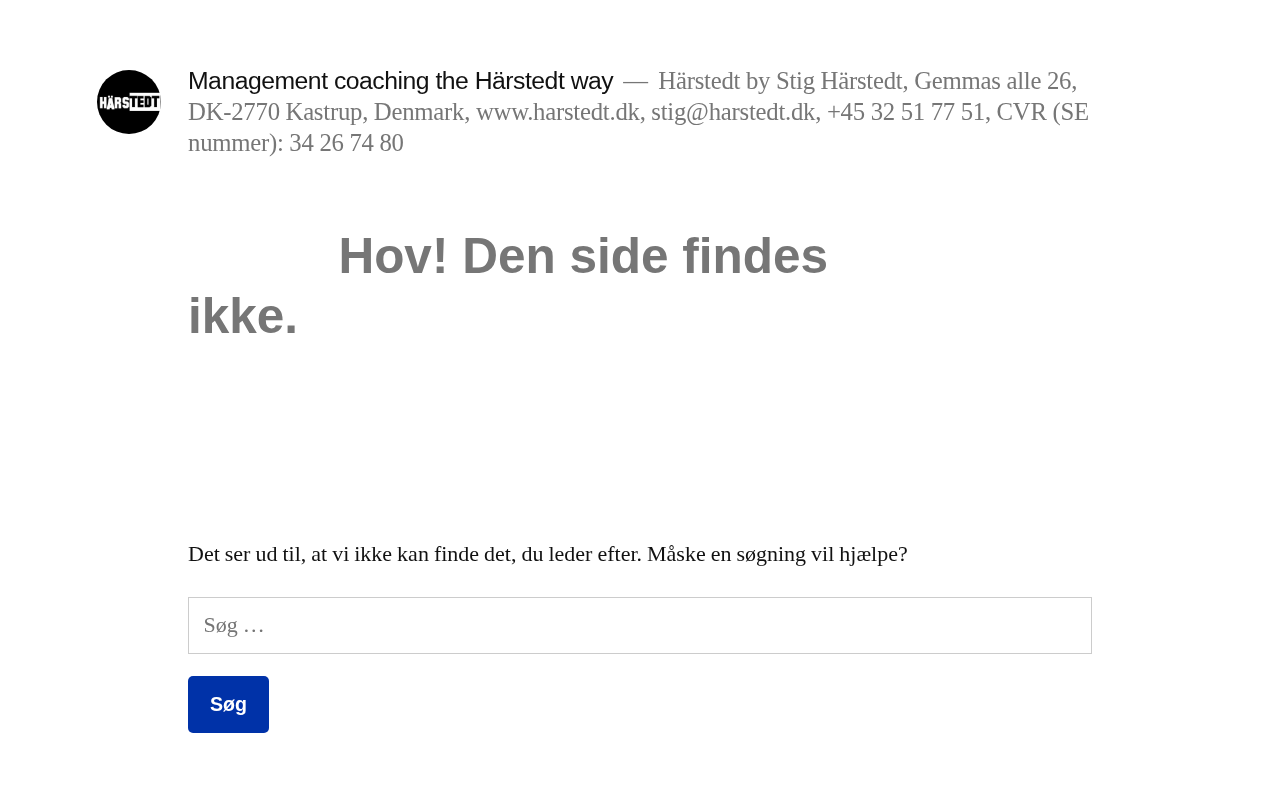
Task: Click the Måske en søgning vil hjælpe? sentence
Action: 777,554
